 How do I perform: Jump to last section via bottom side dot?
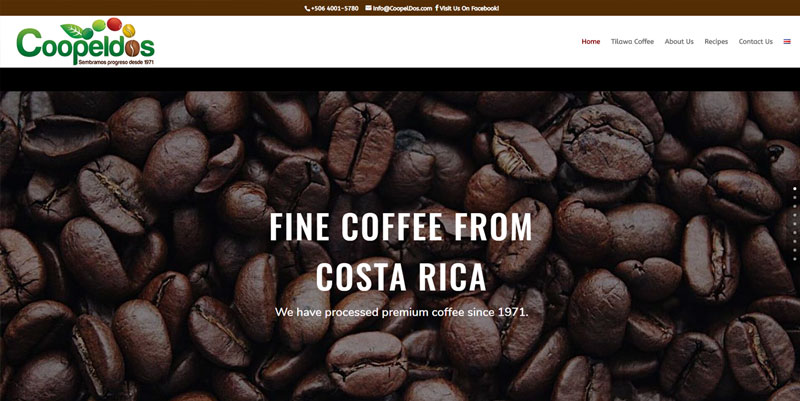[795, 259]
